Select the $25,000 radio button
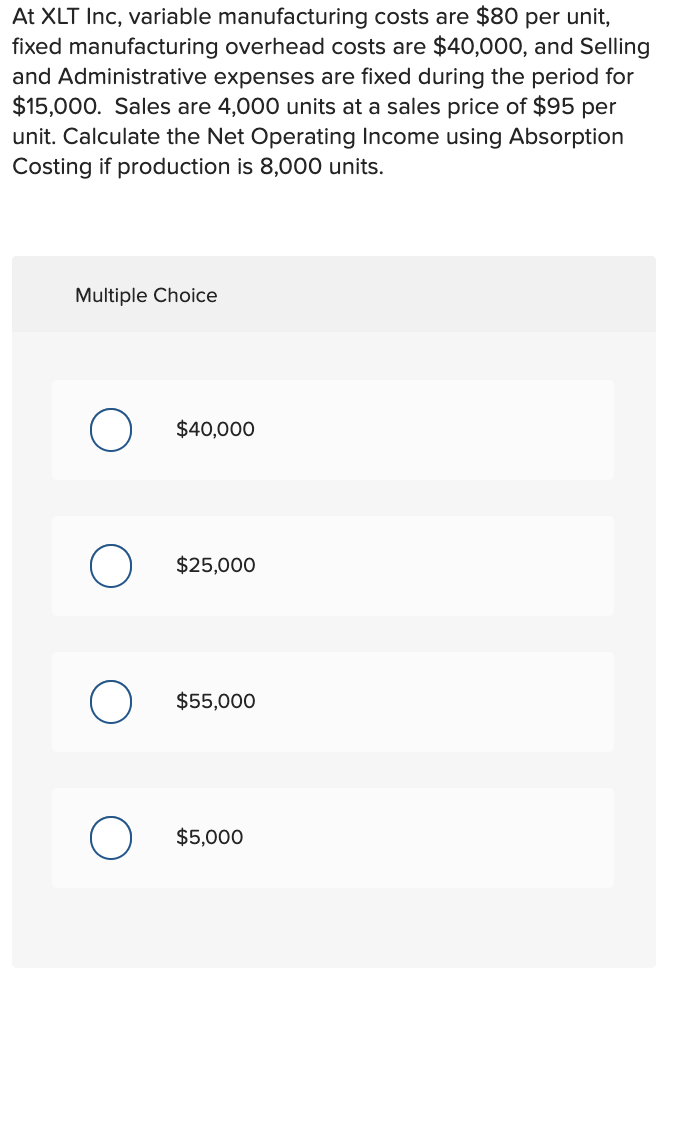 tap(110, 565)
